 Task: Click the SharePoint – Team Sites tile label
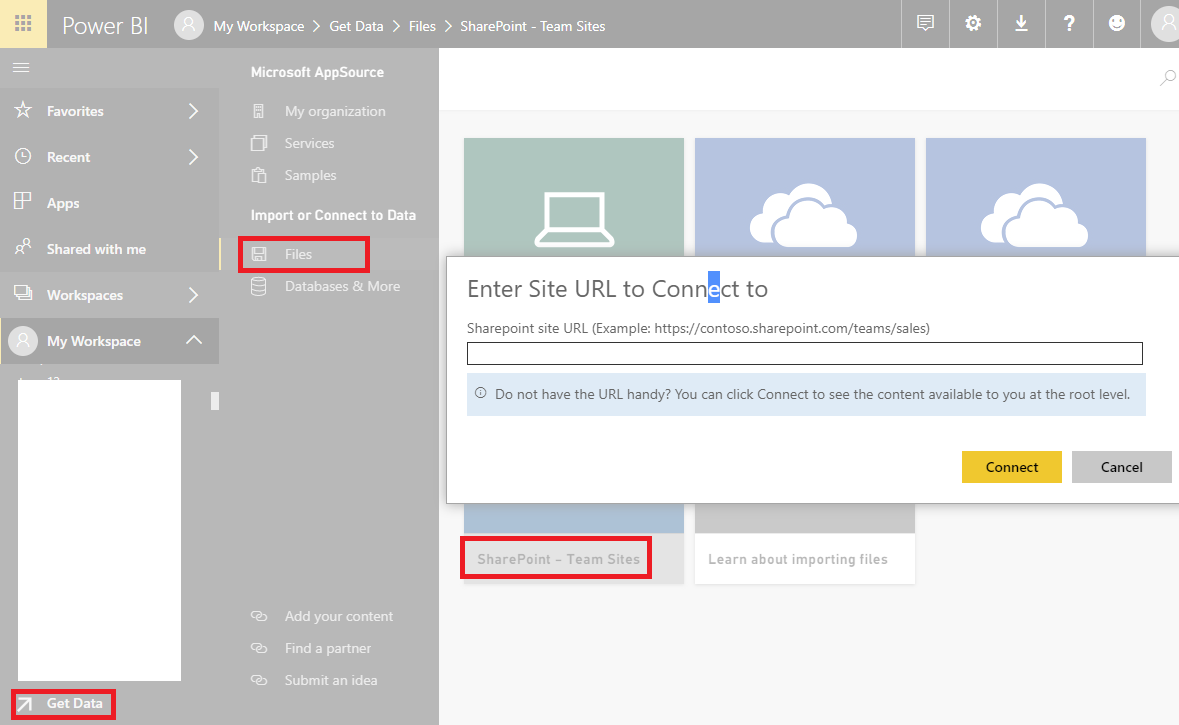[x=558, y=559]
